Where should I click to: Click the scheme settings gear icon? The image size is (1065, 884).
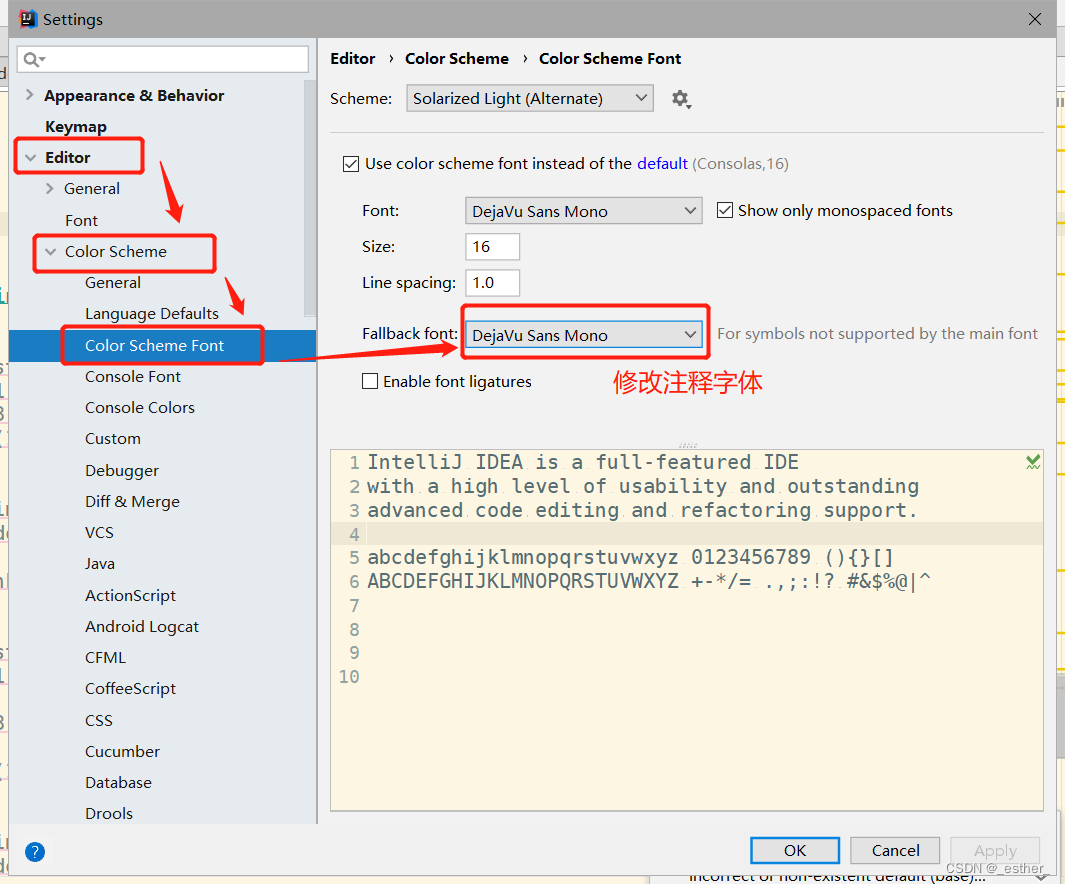point(681,99)
